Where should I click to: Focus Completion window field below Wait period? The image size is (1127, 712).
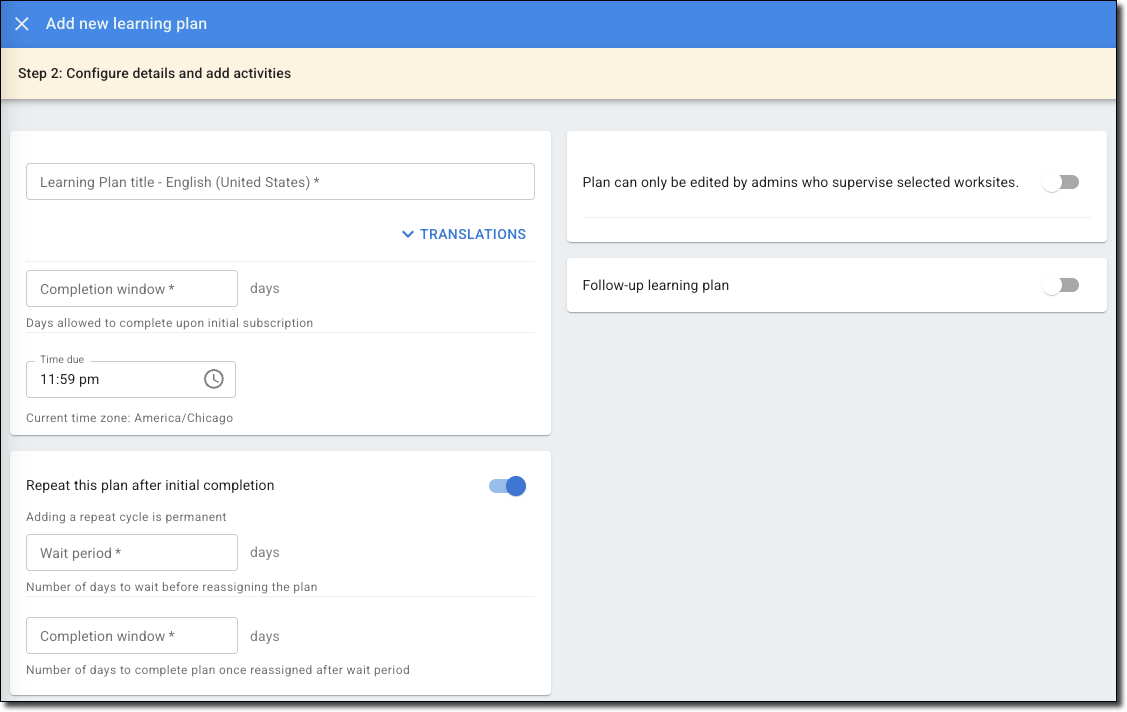pyautogui.click(x=131, y=636)
